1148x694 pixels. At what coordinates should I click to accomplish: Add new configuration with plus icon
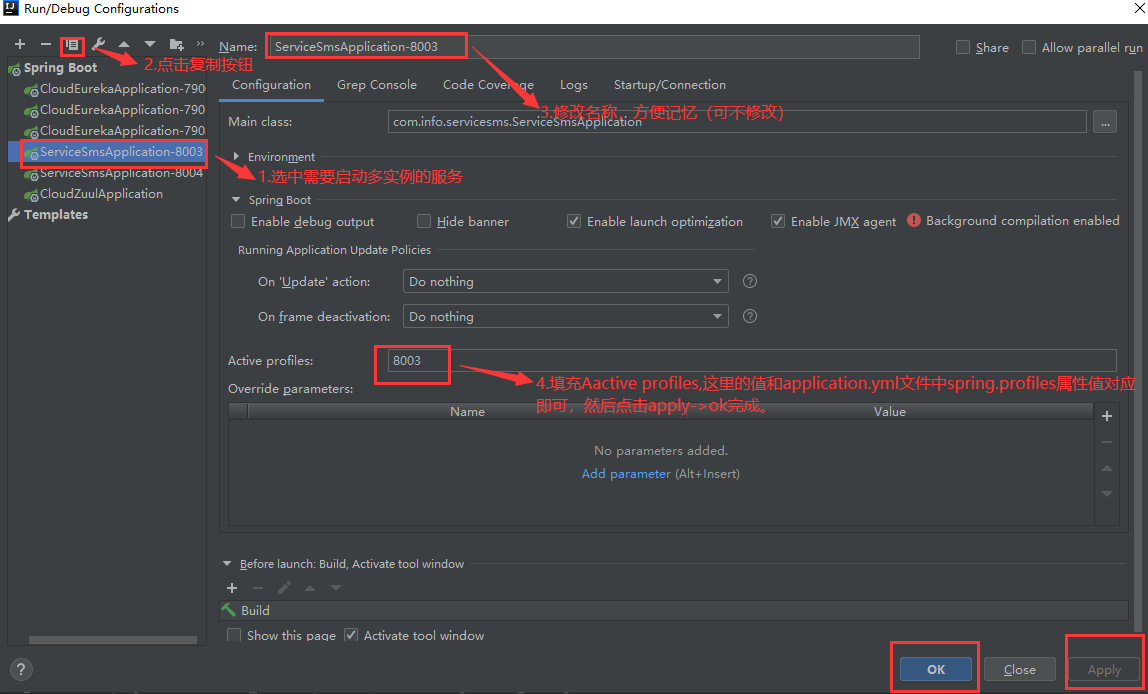[20, 45]
